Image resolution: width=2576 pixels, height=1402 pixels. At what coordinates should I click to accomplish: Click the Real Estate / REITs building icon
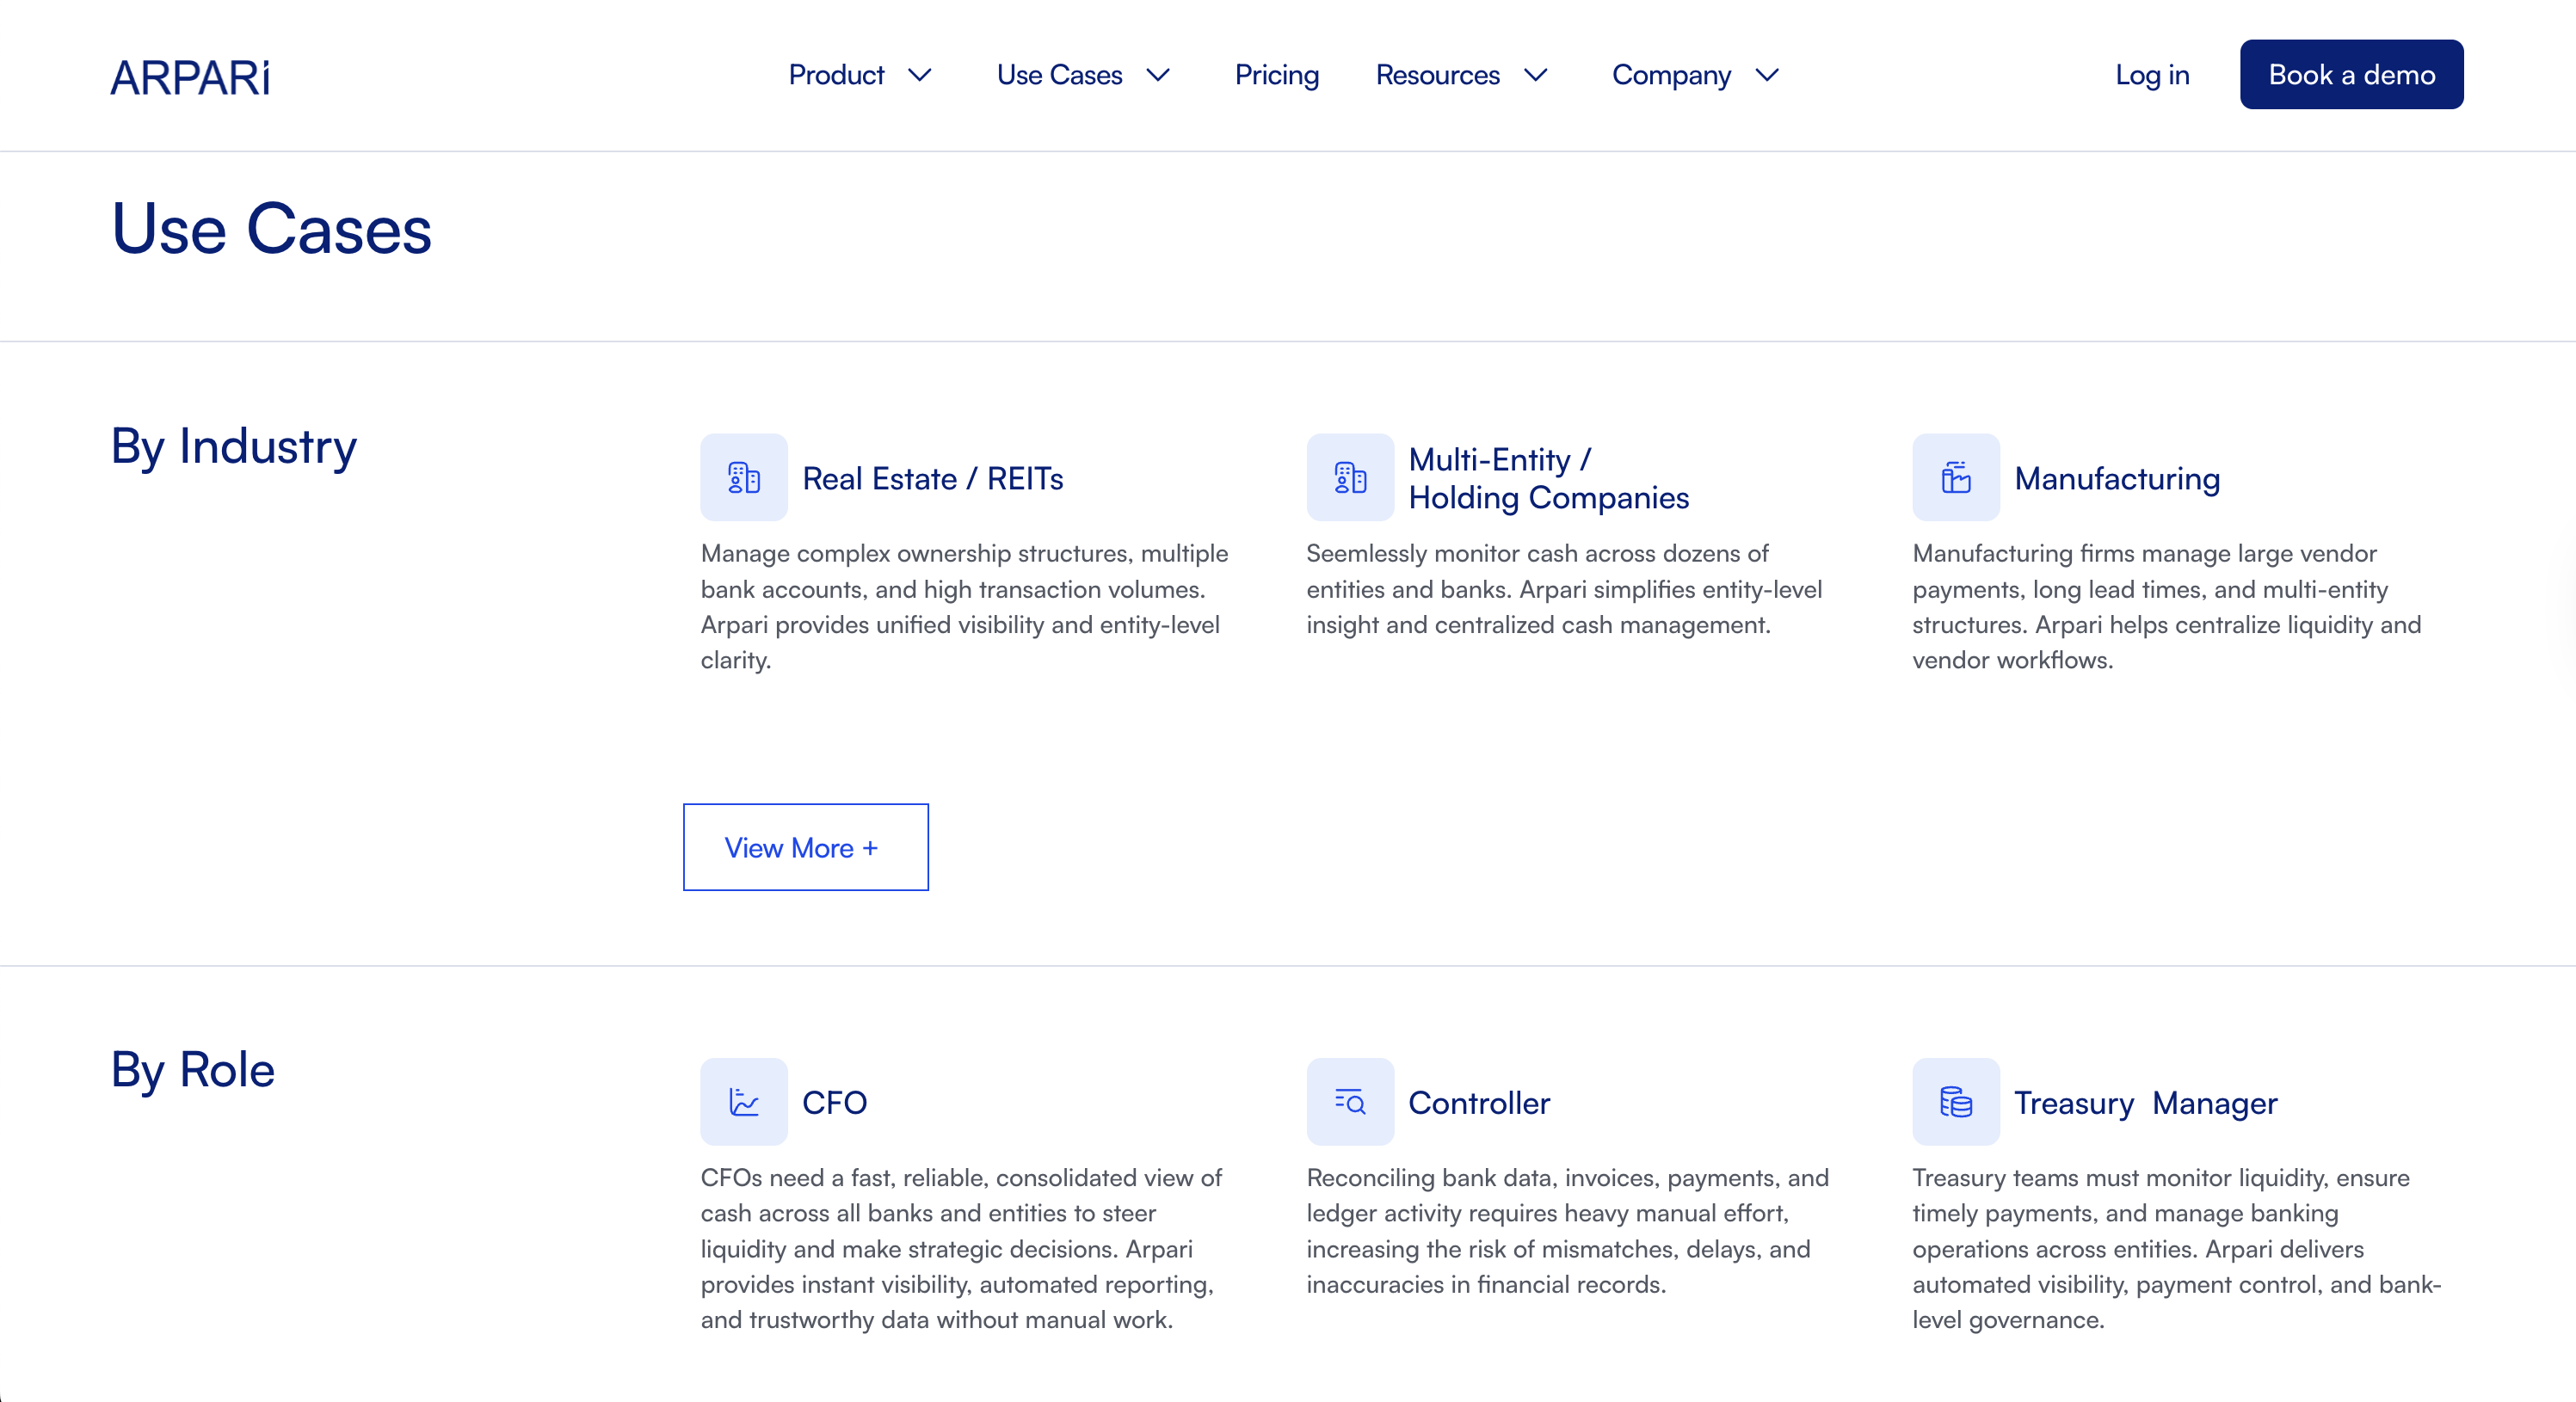tap(743, 477)
